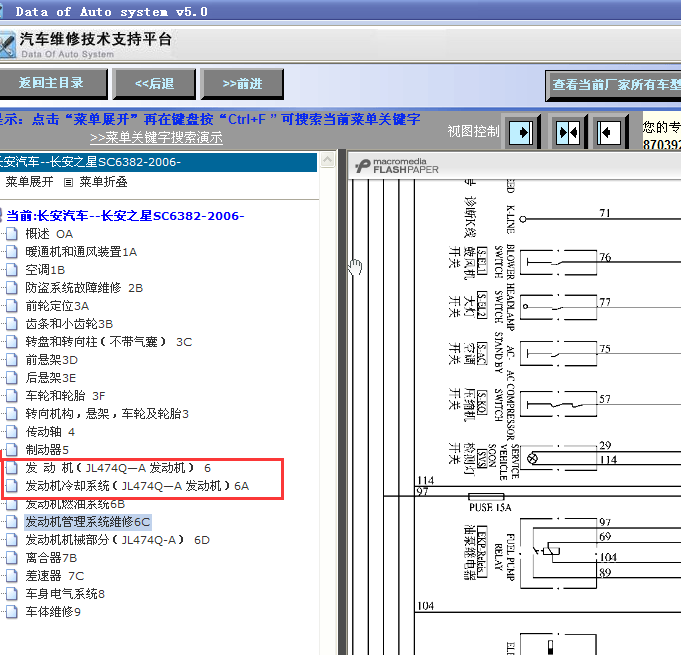The height and width of the screenshot is (655, 681).
Task: Select highlighted 发动机管理系统维修6C item
Action: pos(88,522)
